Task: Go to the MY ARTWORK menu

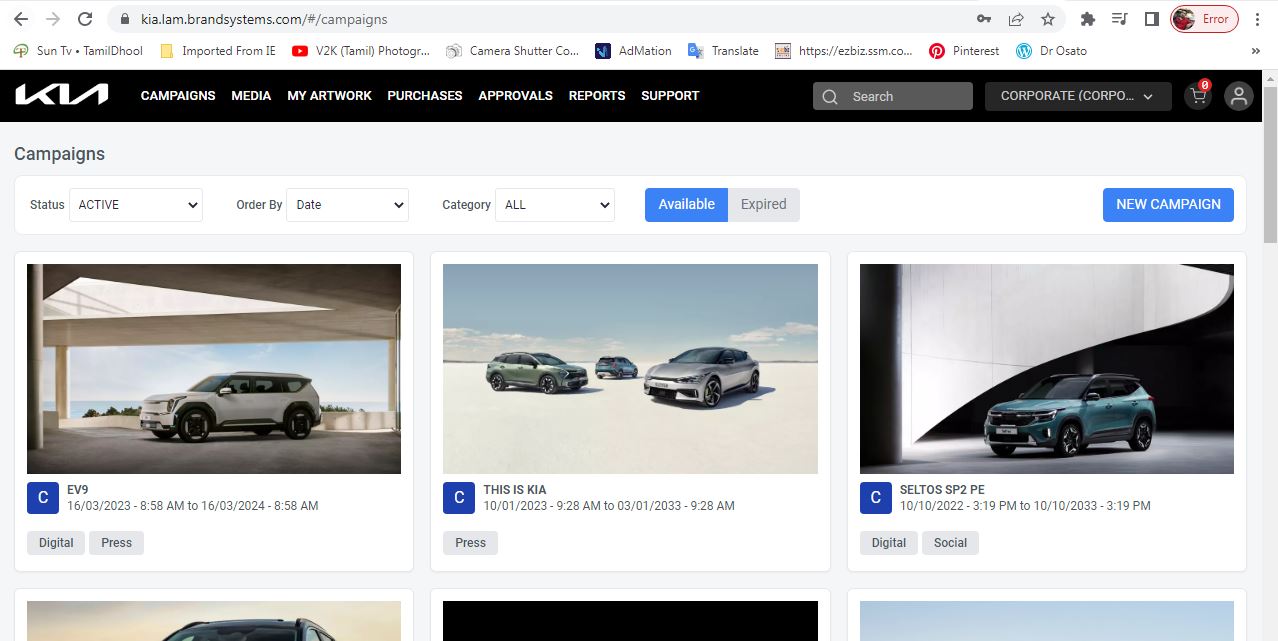Action: [x=329, y=96]
